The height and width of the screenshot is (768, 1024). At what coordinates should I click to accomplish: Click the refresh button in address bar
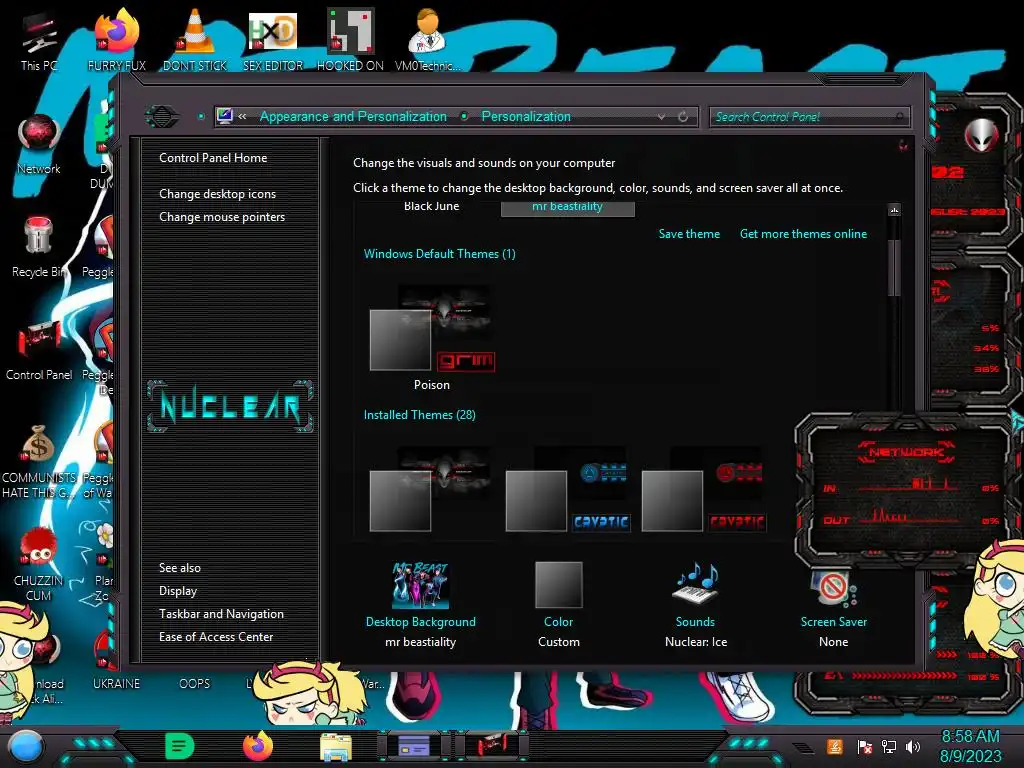[x=683, y=117]
